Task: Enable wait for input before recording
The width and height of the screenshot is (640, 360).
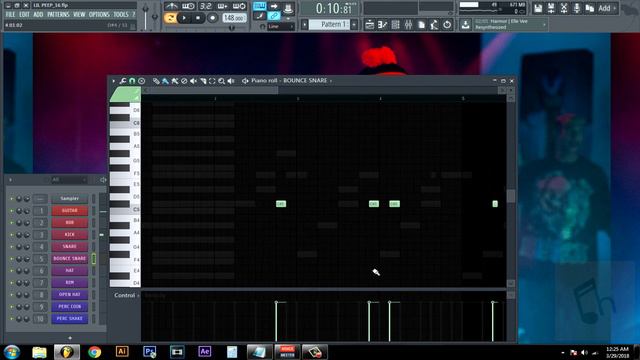Action: click(188, 6)
